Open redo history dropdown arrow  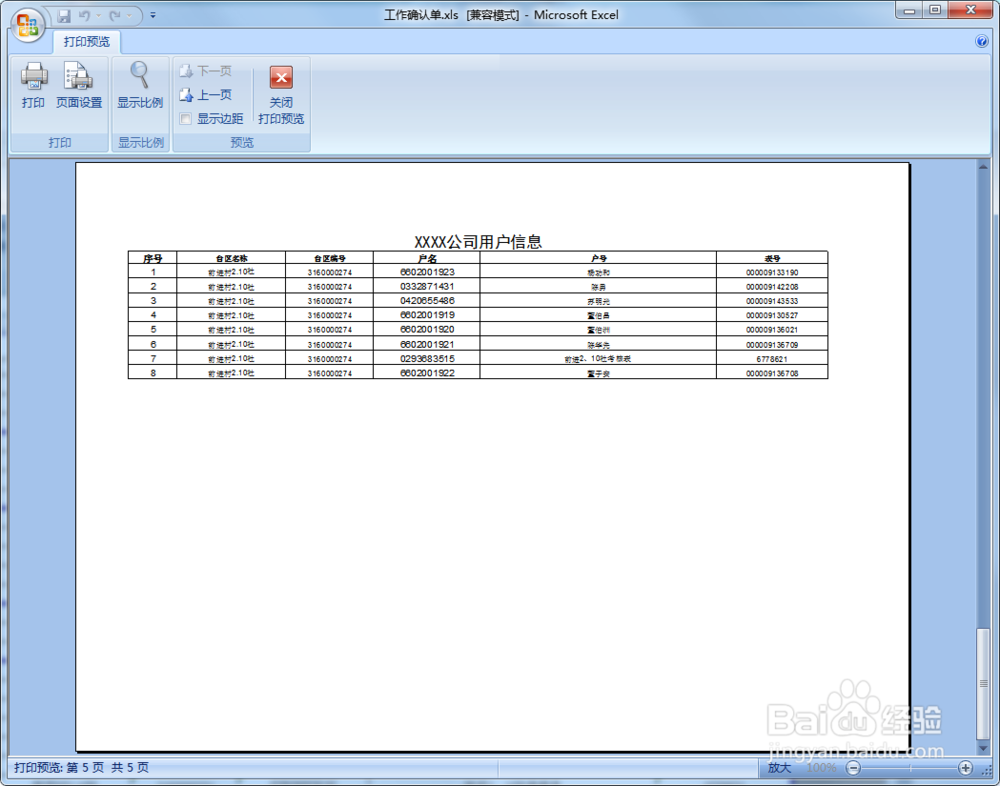(x=129, y=15)
